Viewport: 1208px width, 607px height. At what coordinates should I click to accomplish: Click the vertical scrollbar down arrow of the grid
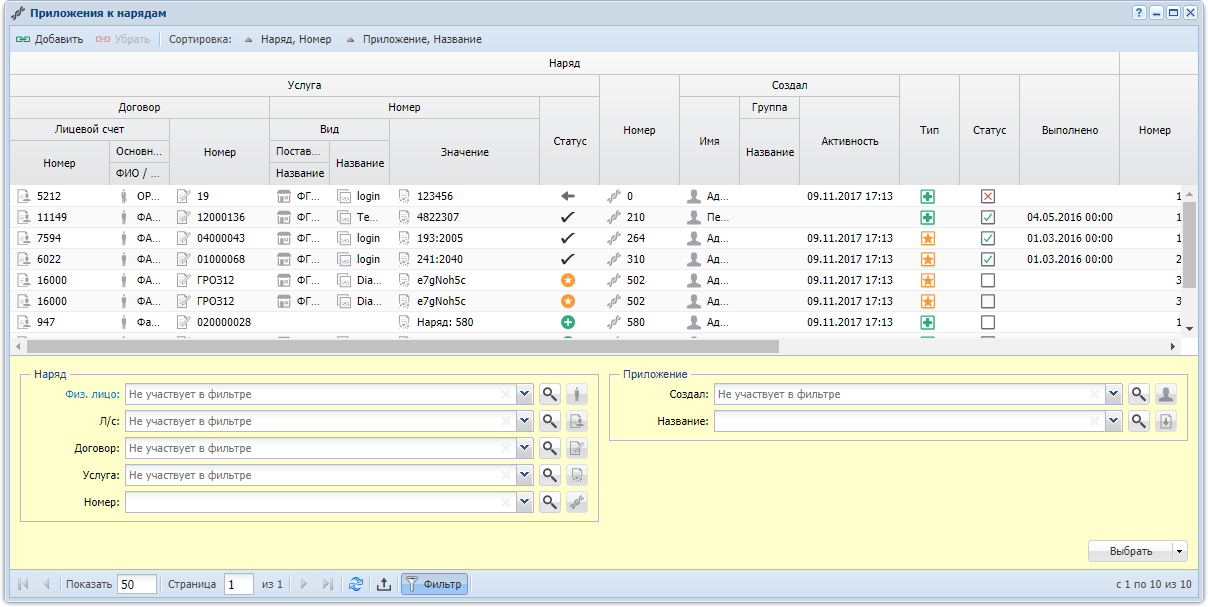coord(1189,328)
